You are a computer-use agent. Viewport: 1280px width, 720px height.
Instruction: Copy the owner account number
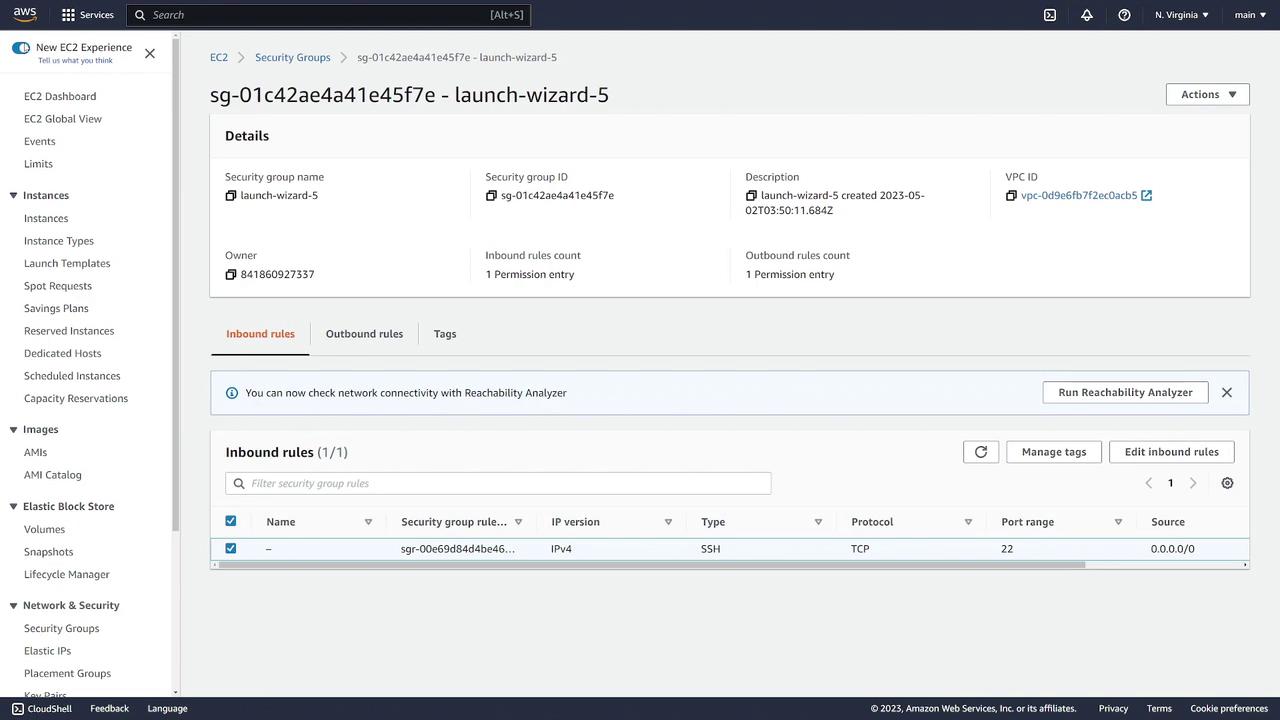231,275
